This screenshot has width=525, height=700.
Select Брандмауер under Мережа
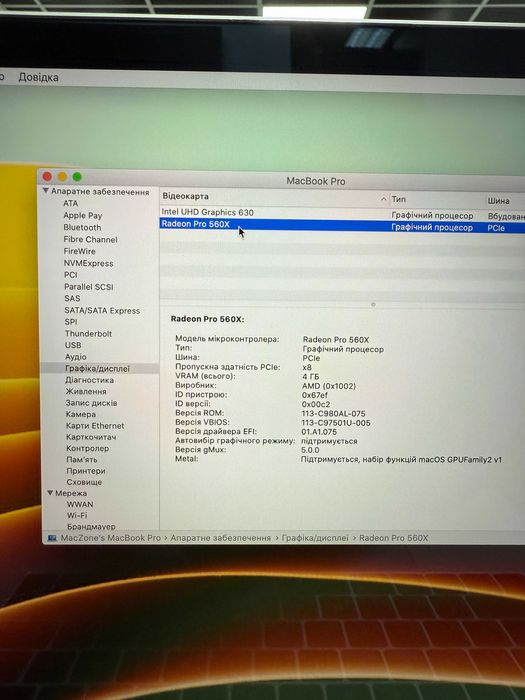pos(91,526)
